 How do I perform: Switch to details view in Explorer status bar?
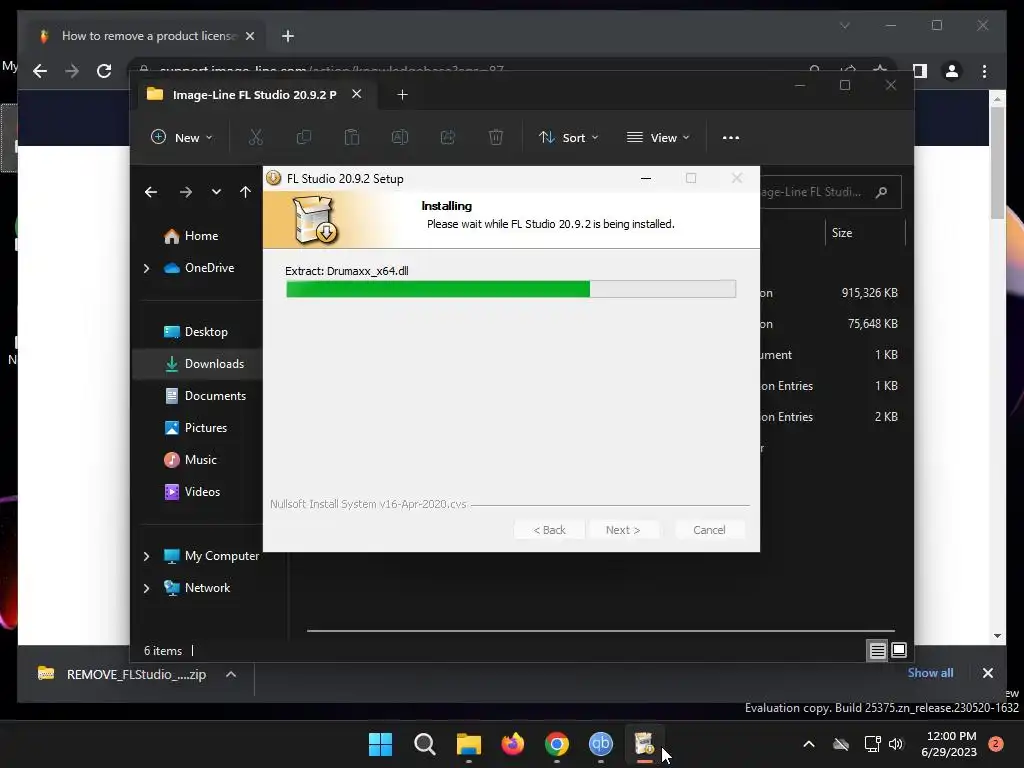[x=877, y=650]
